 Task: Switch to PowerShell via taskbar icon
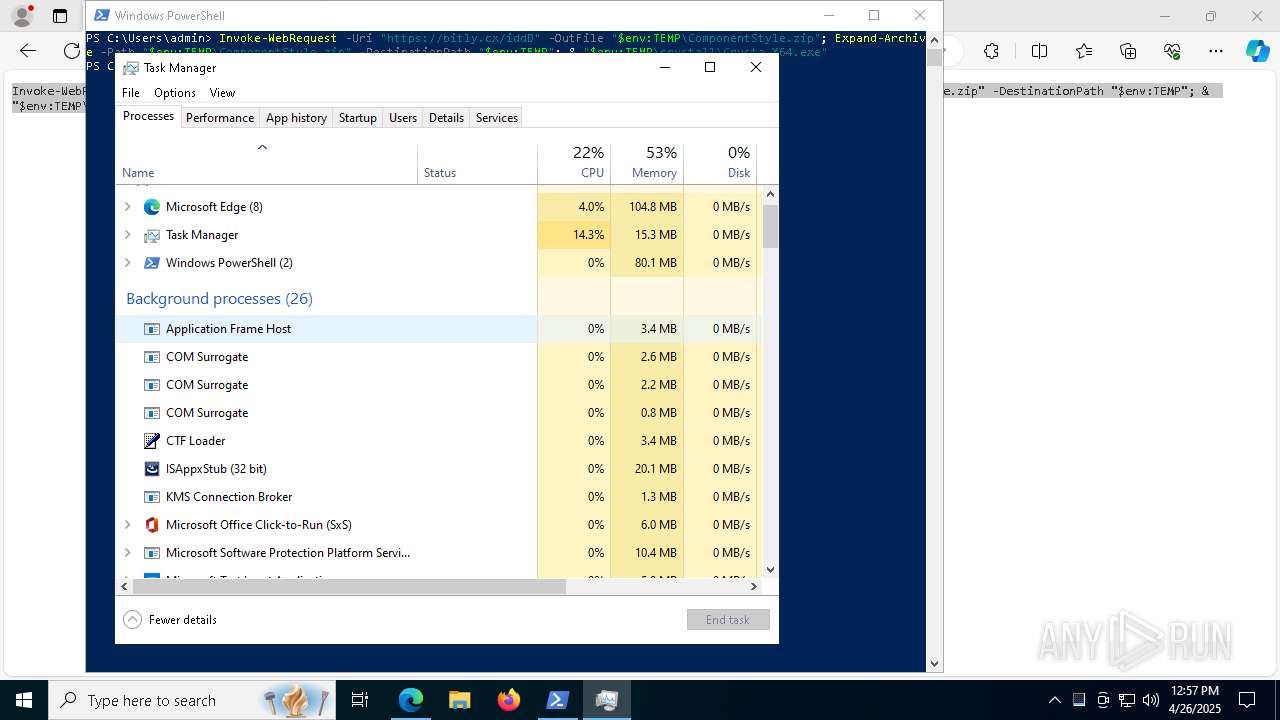click(x=558, y=700)
